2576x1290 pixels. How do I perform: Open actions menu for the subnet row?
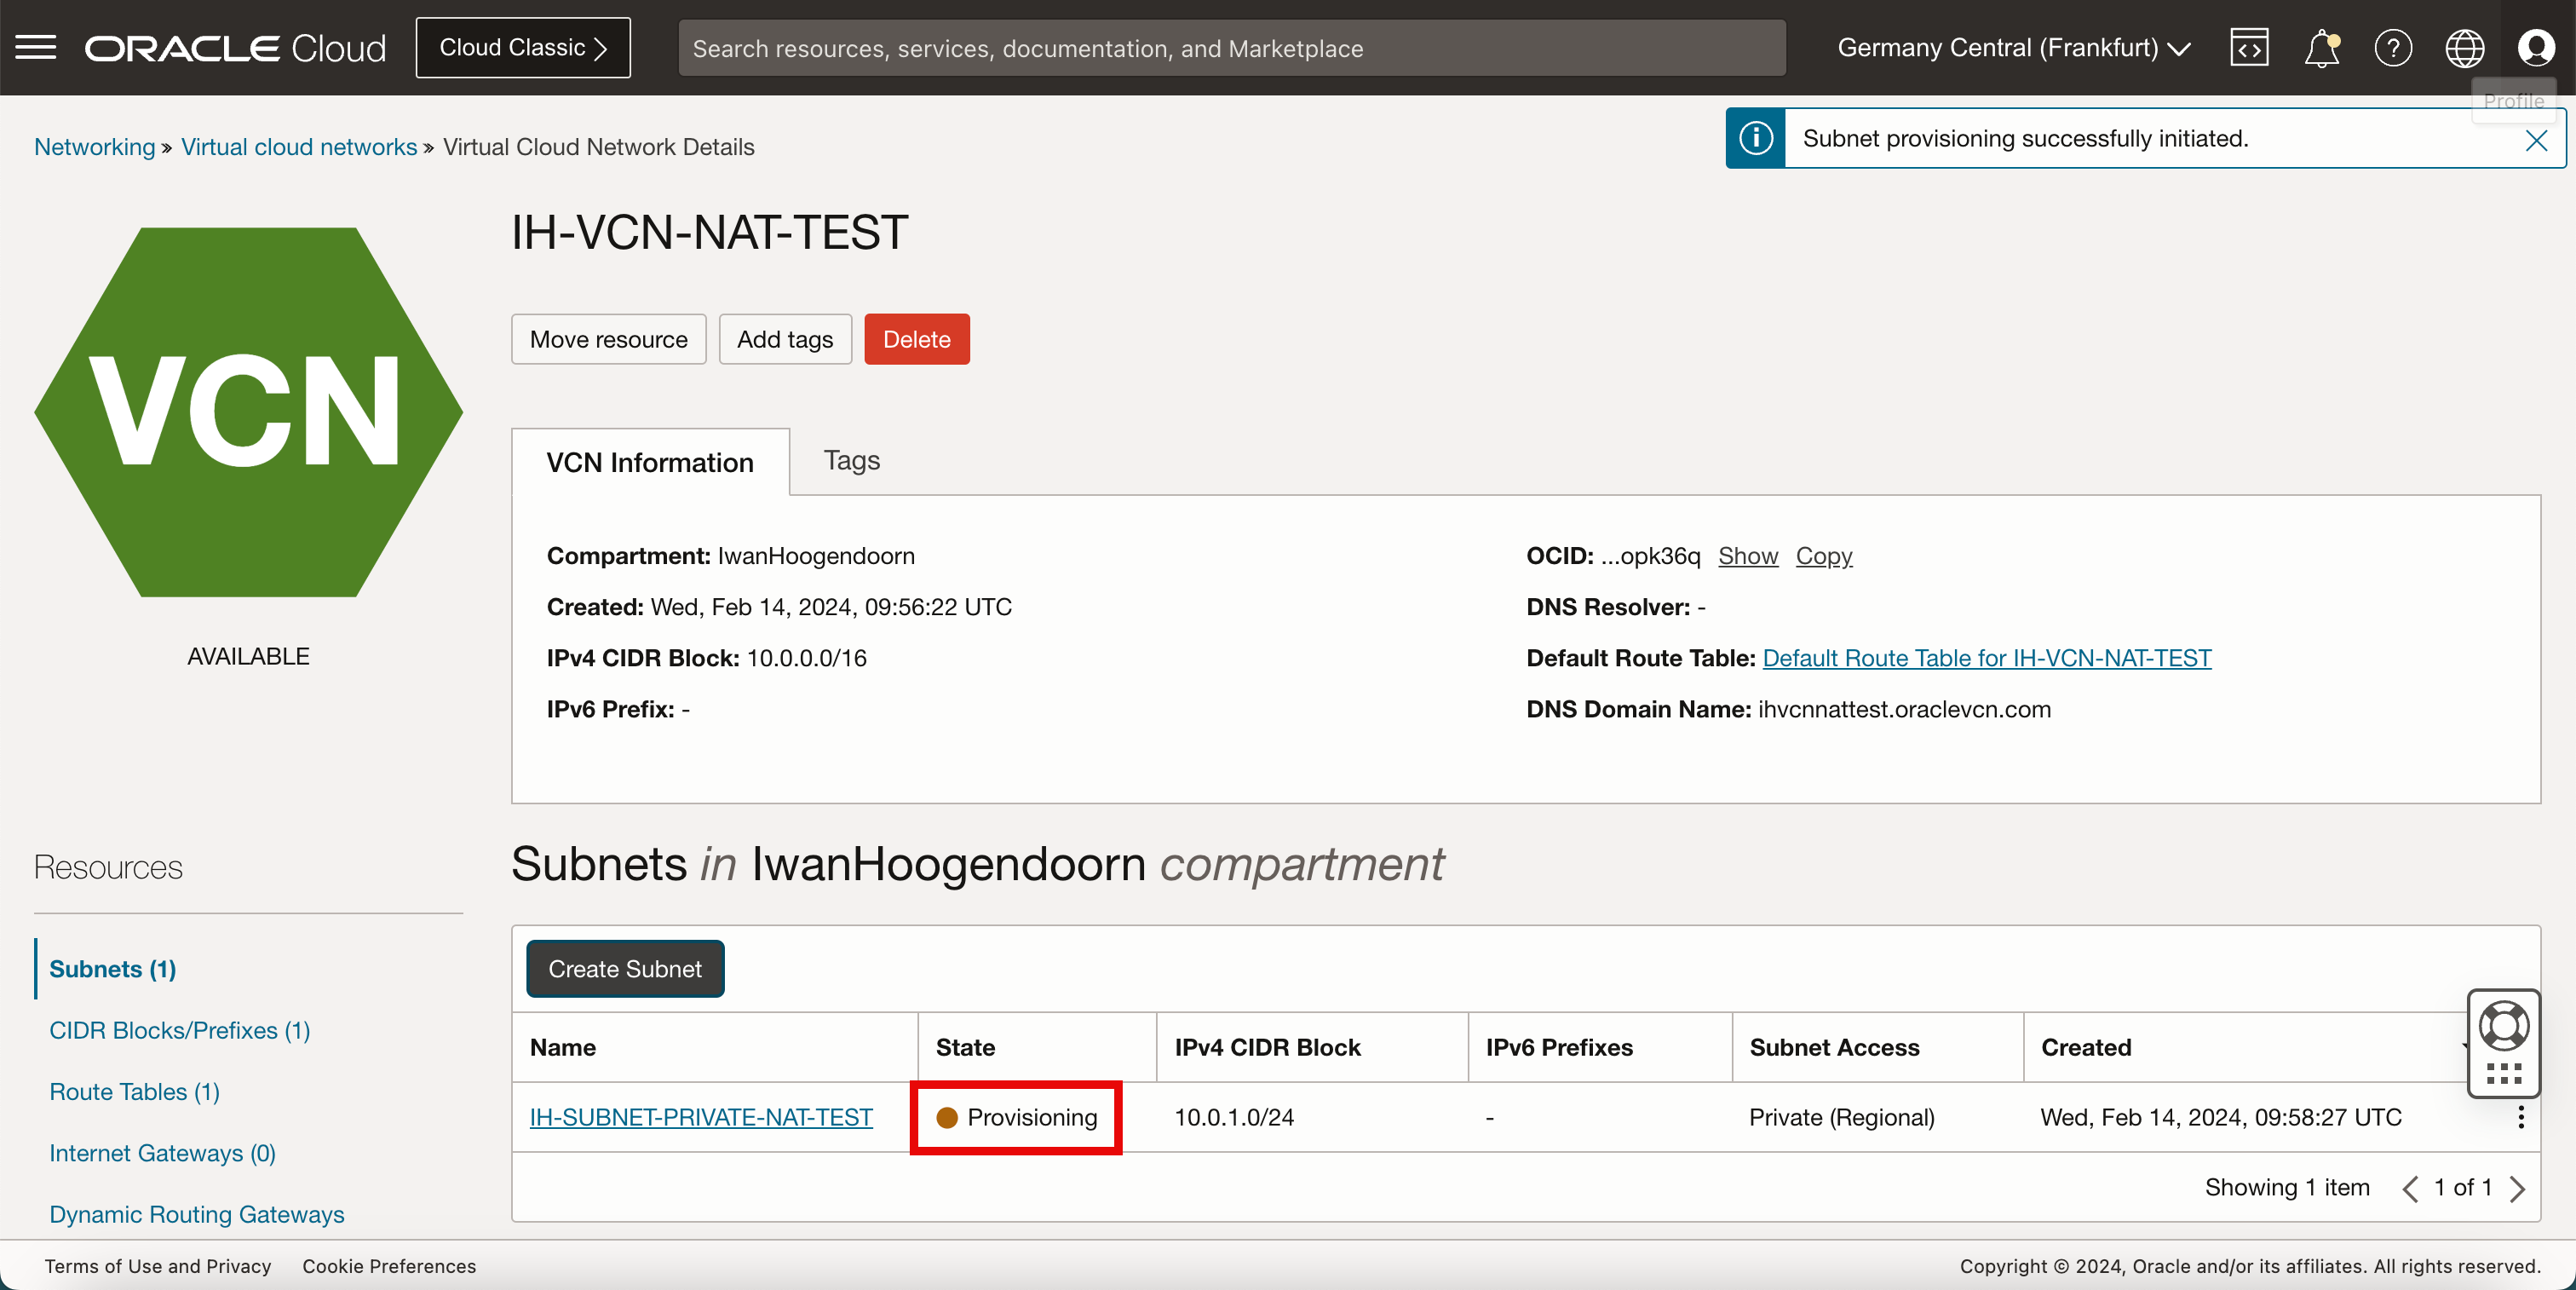[2521, 1117]
